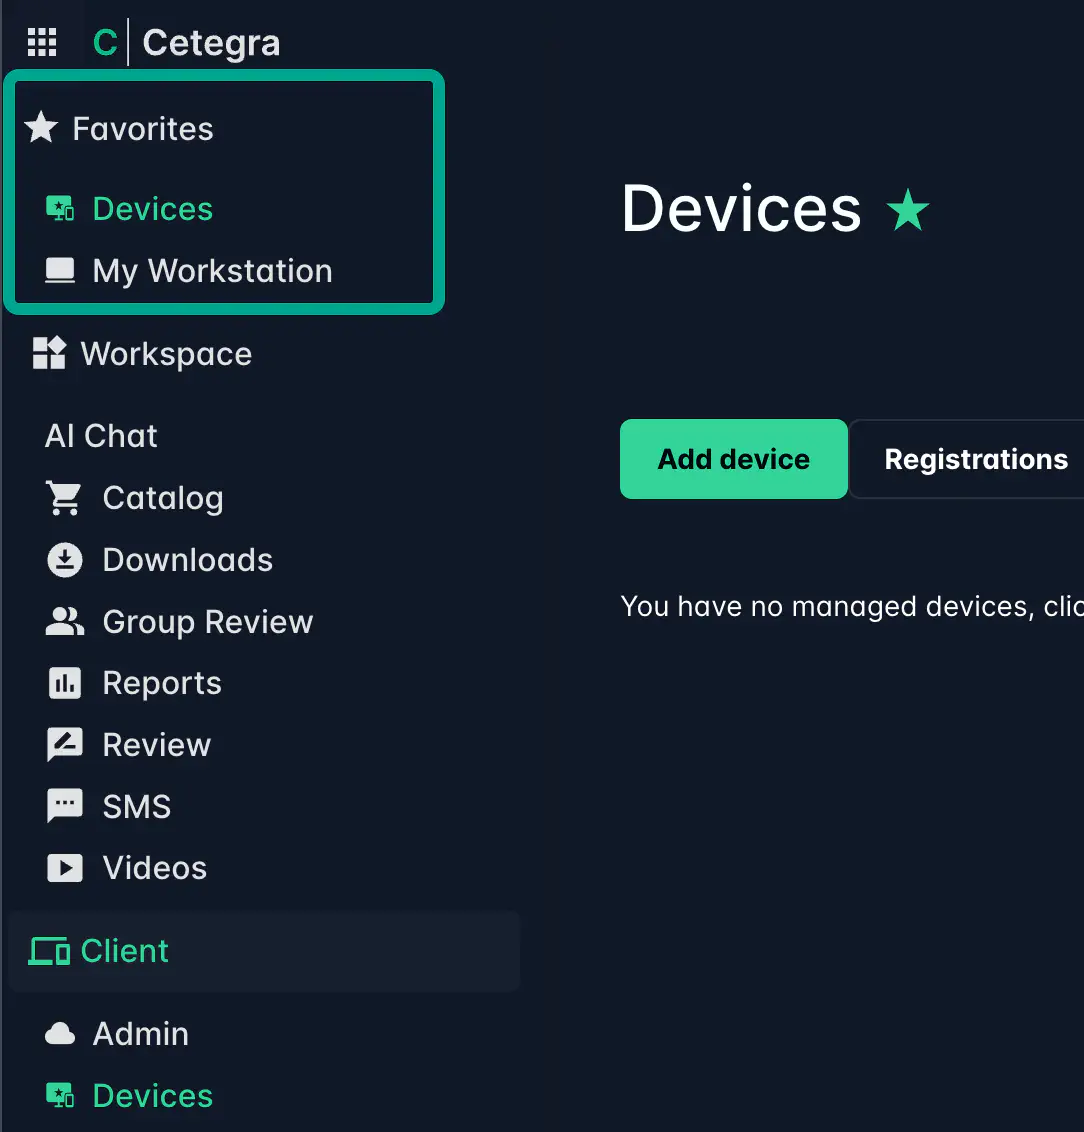Click the Videos play icon
This screenshot has height=1132, width=1084.
pos(65,868)
